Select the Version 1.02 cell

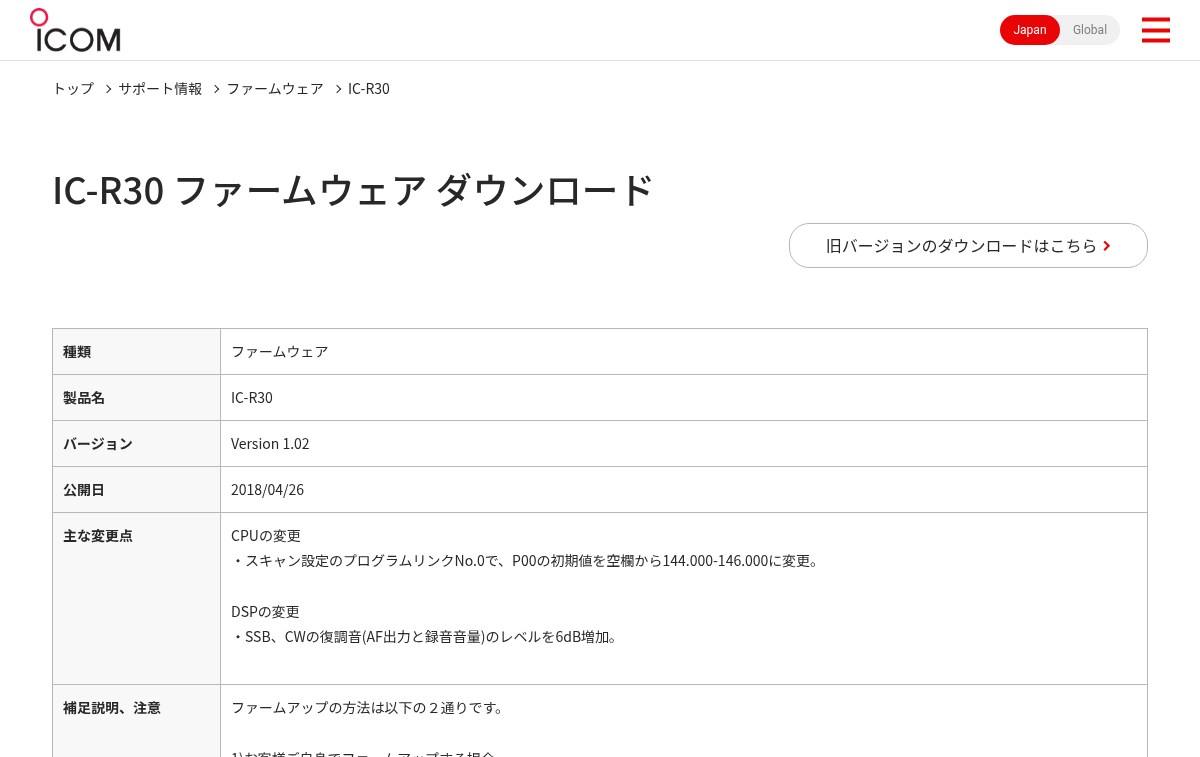tap(684, 444)
